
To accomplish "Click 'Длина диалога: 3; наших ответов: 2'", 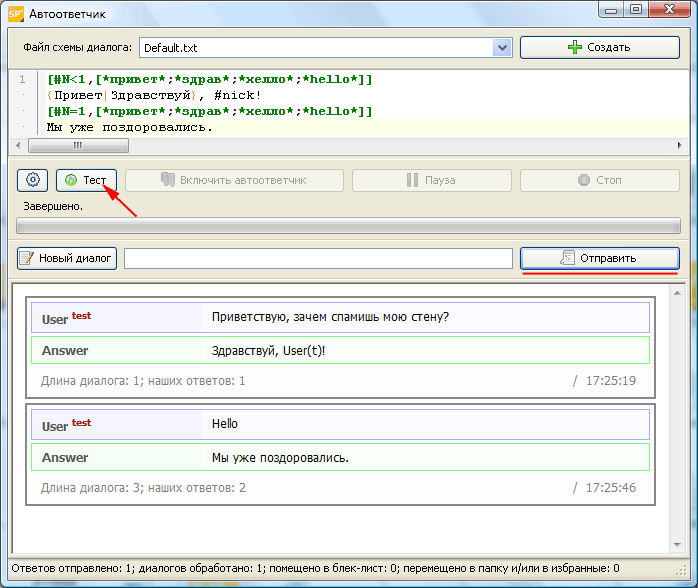I will coord(143,488).
